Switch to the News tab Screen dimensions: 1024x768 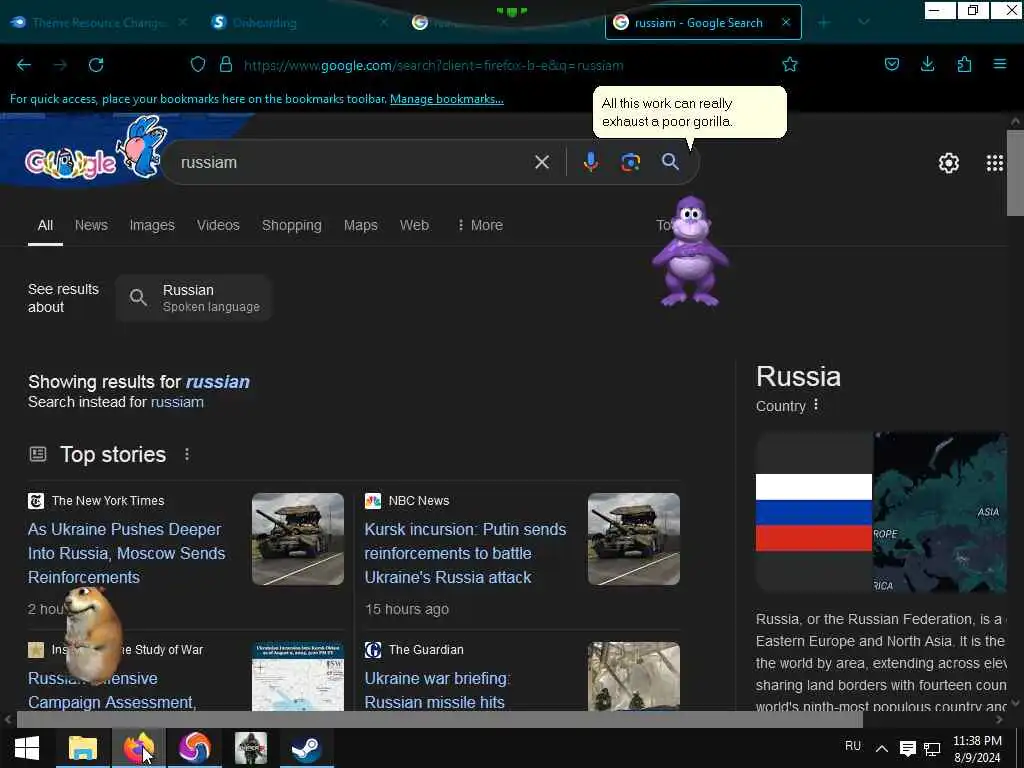(x=91, y=225)
